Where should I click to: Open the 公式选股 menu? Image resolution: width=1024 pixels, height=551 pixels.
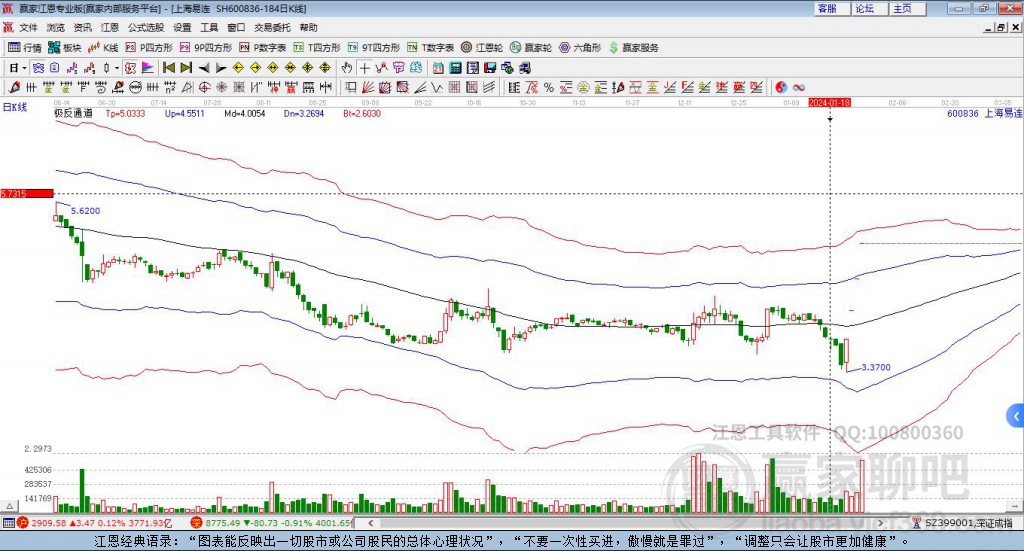tap(145, 27)
